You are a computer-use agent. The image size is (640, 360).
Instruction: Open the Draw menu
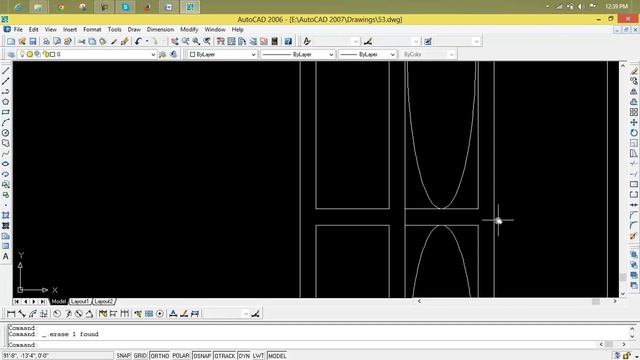click(134, 29)
